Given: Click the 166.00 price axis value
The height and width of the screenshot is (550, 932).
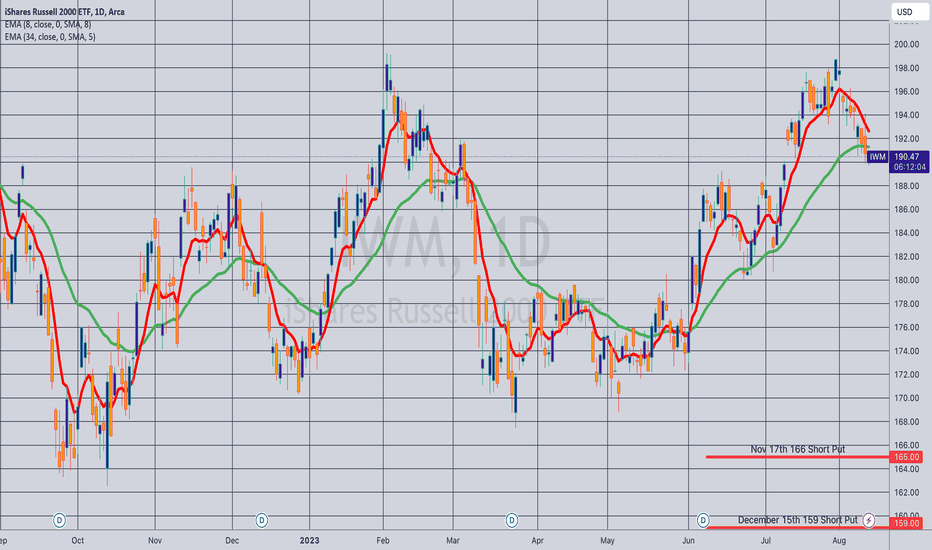Looking at the screenshot, I should (906, 445).
